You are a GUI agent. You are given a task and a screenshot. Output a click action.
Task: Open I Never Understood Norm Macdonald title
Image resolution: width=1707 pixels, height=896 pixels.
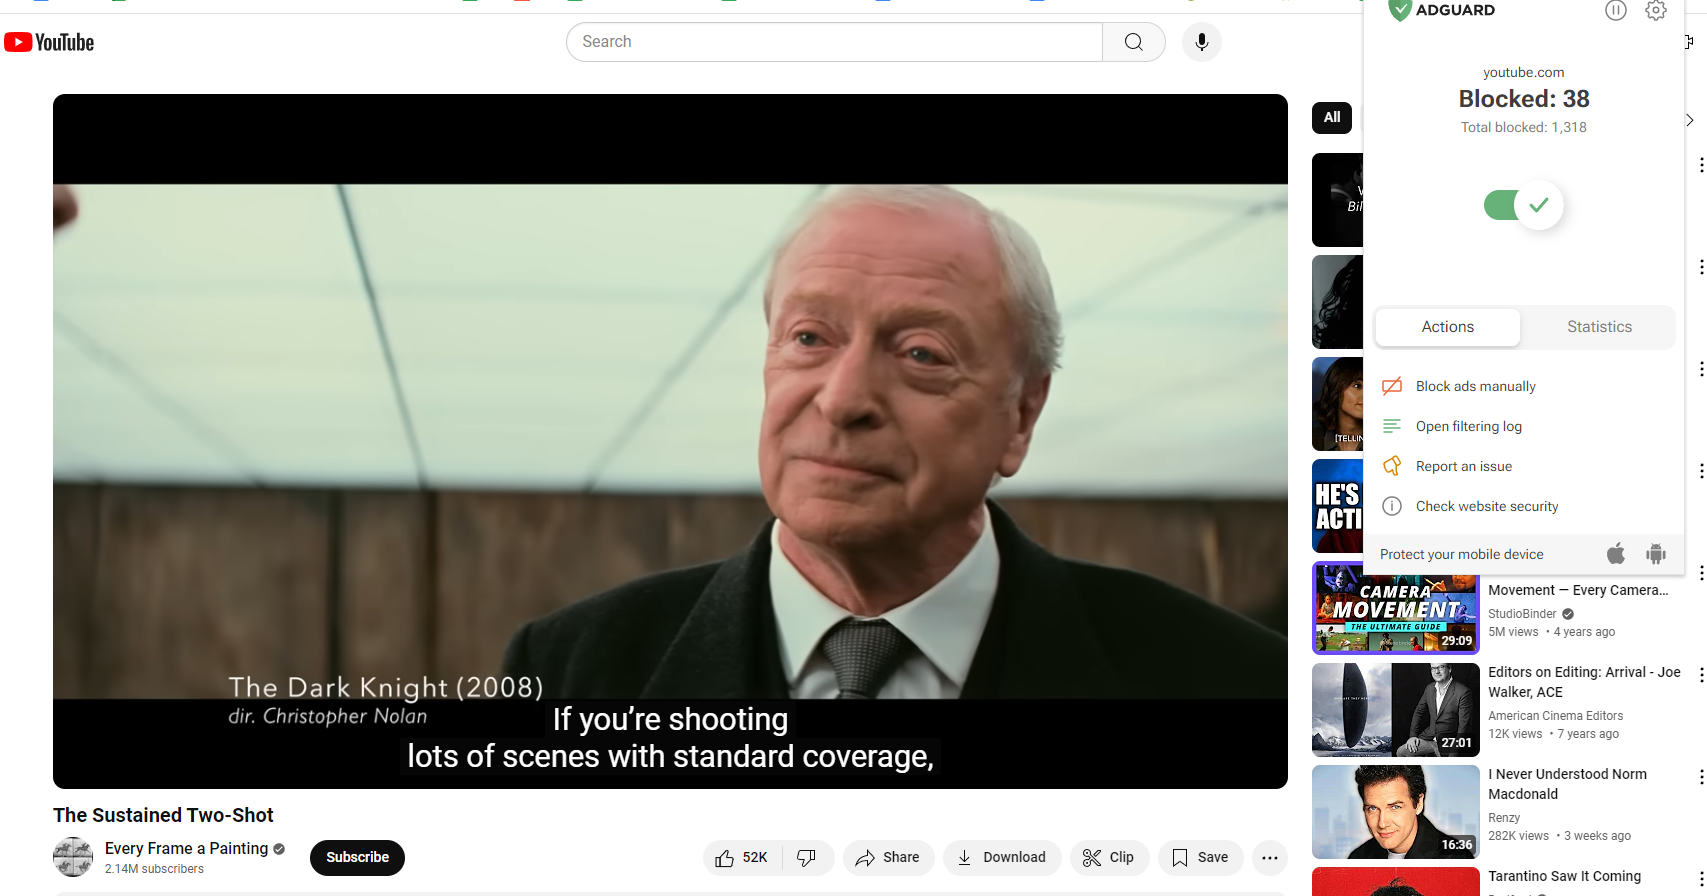click(x=1567, y=784)
